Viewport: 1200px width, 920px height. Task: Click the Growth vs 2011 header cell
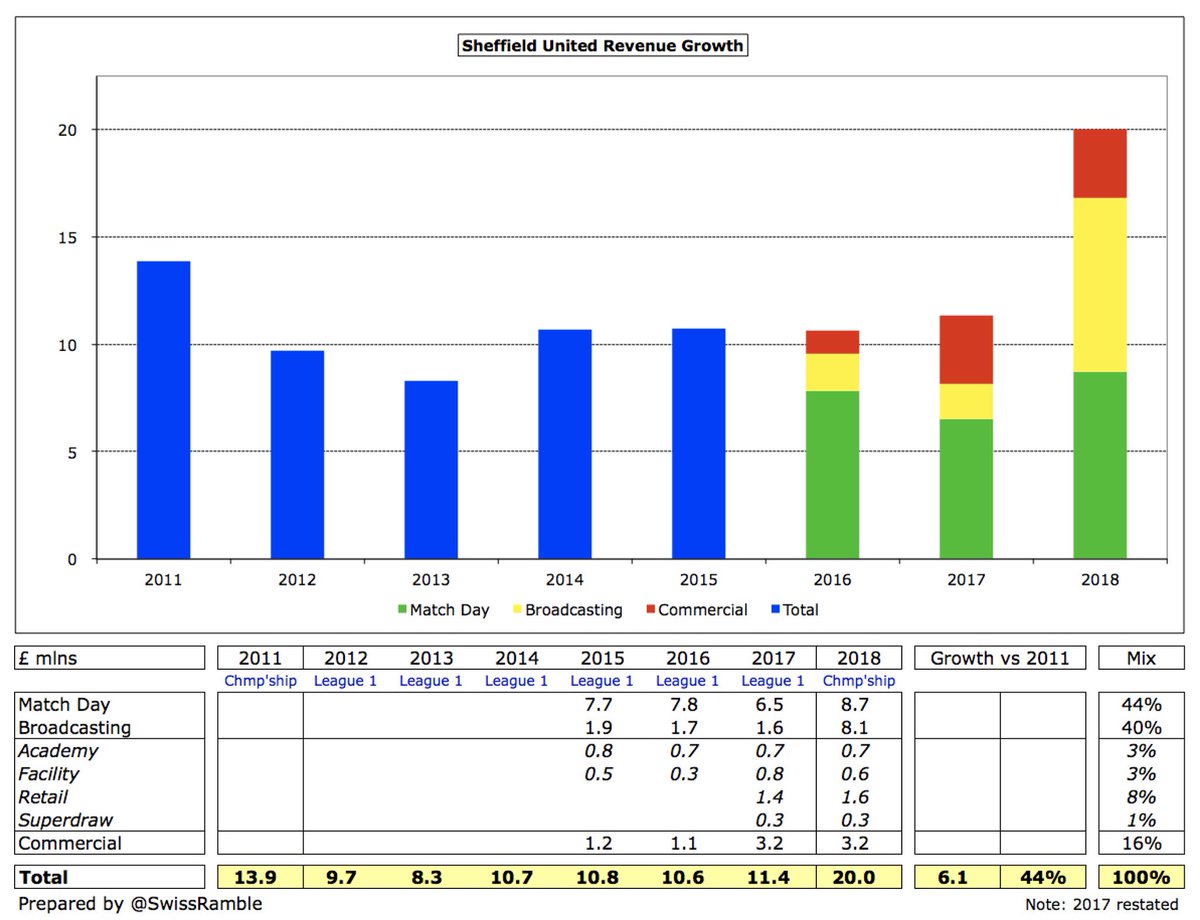point(999,659)
